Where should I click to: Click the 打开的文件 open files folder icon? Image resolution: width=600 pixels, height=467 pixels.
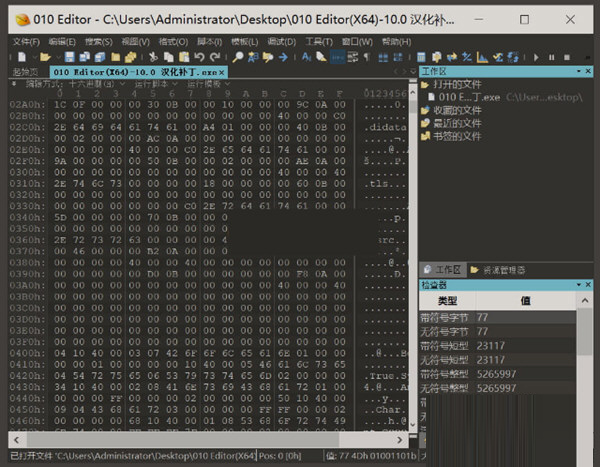pyautogui.click(x=426, y=84)
